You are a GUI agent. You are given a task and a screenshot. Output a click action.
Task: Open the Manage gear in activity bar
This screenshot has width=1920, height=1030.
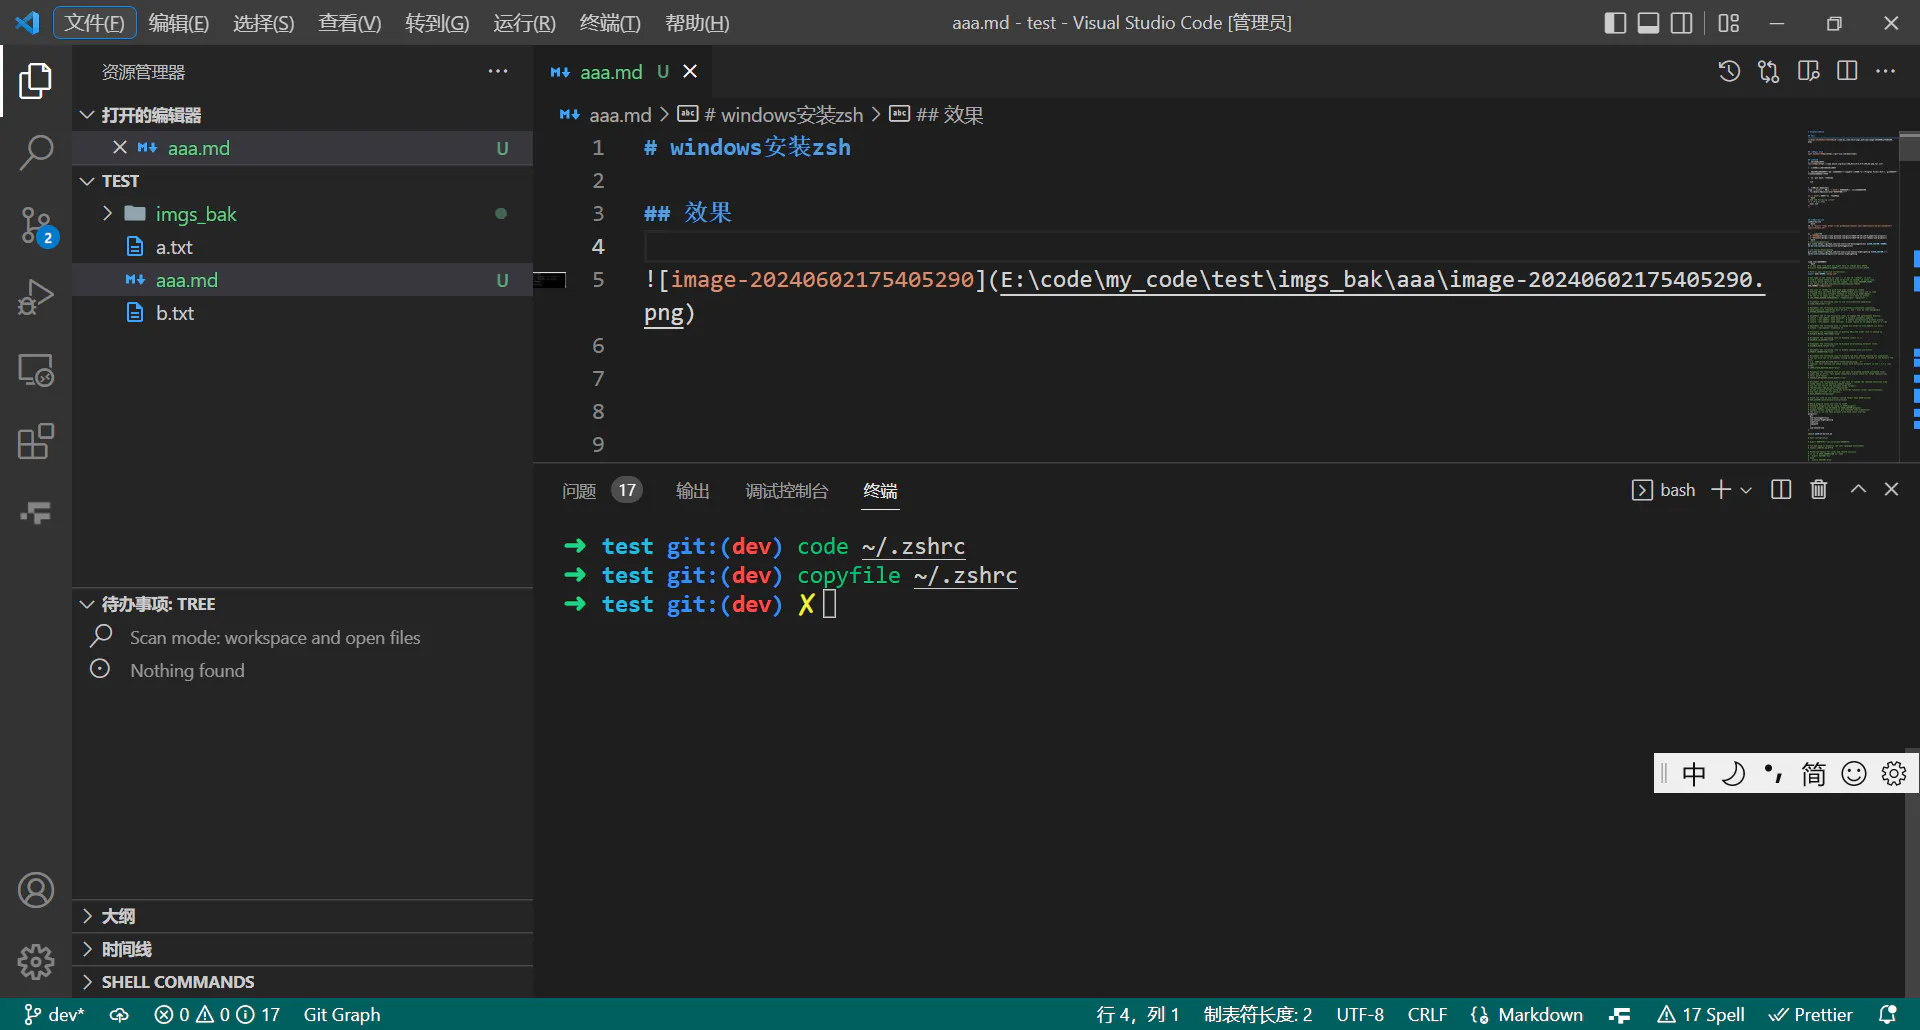coord(36,962)
